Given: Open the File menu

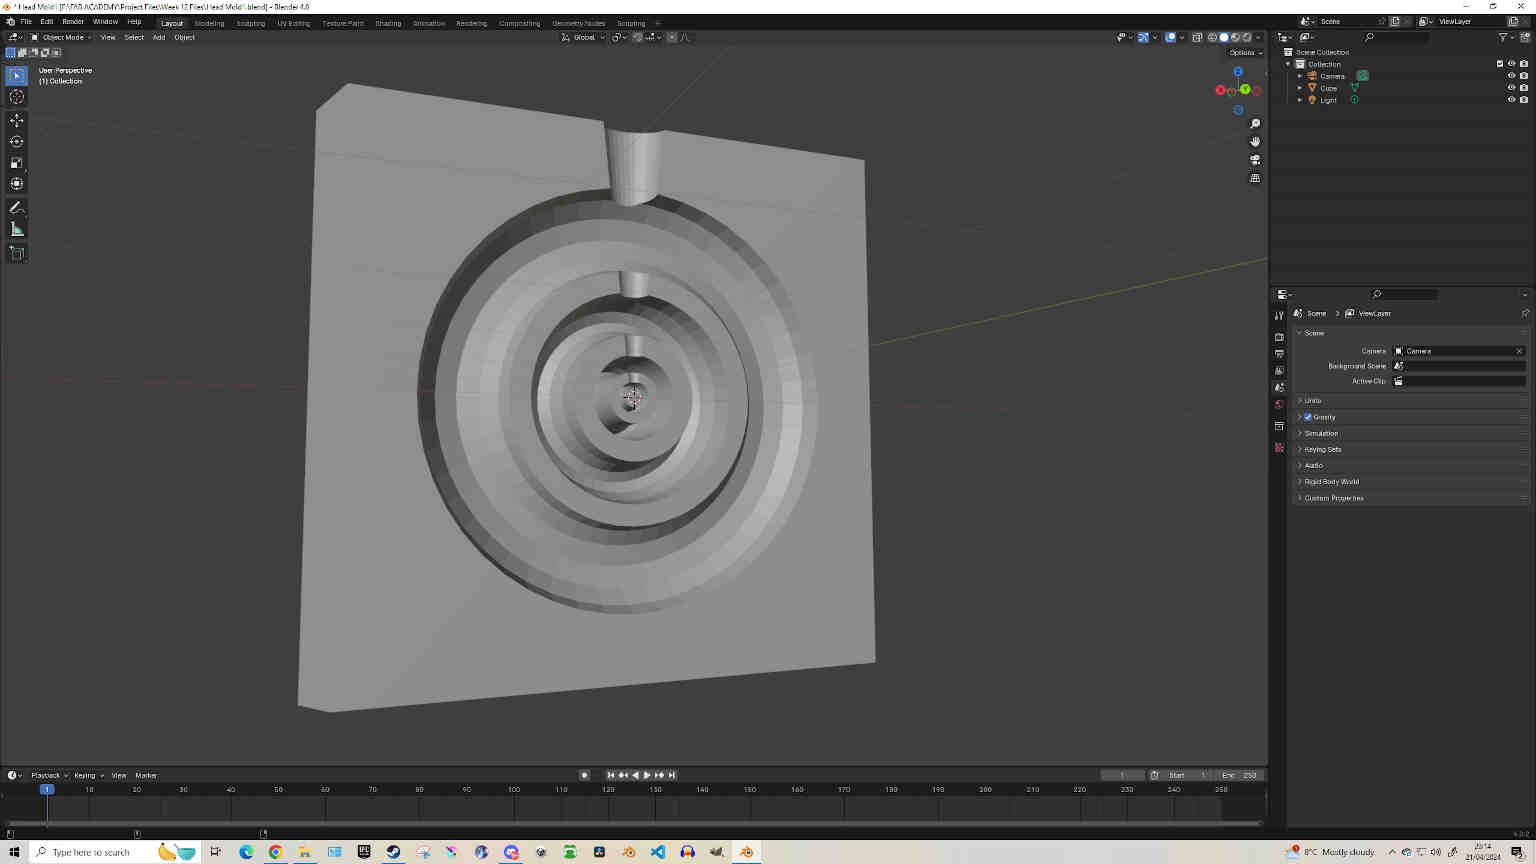Looking at the screenshot, I should (x=26, y=21).
